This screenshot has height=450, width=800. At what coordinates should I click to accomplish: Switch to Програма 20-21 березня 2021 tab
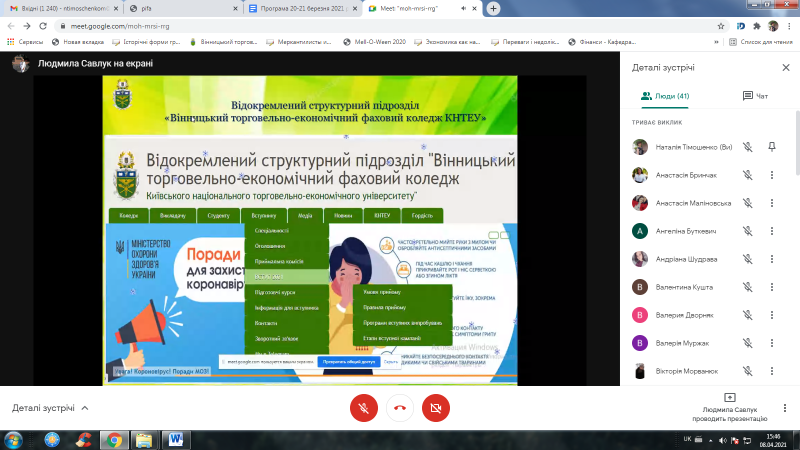(303, 9)
